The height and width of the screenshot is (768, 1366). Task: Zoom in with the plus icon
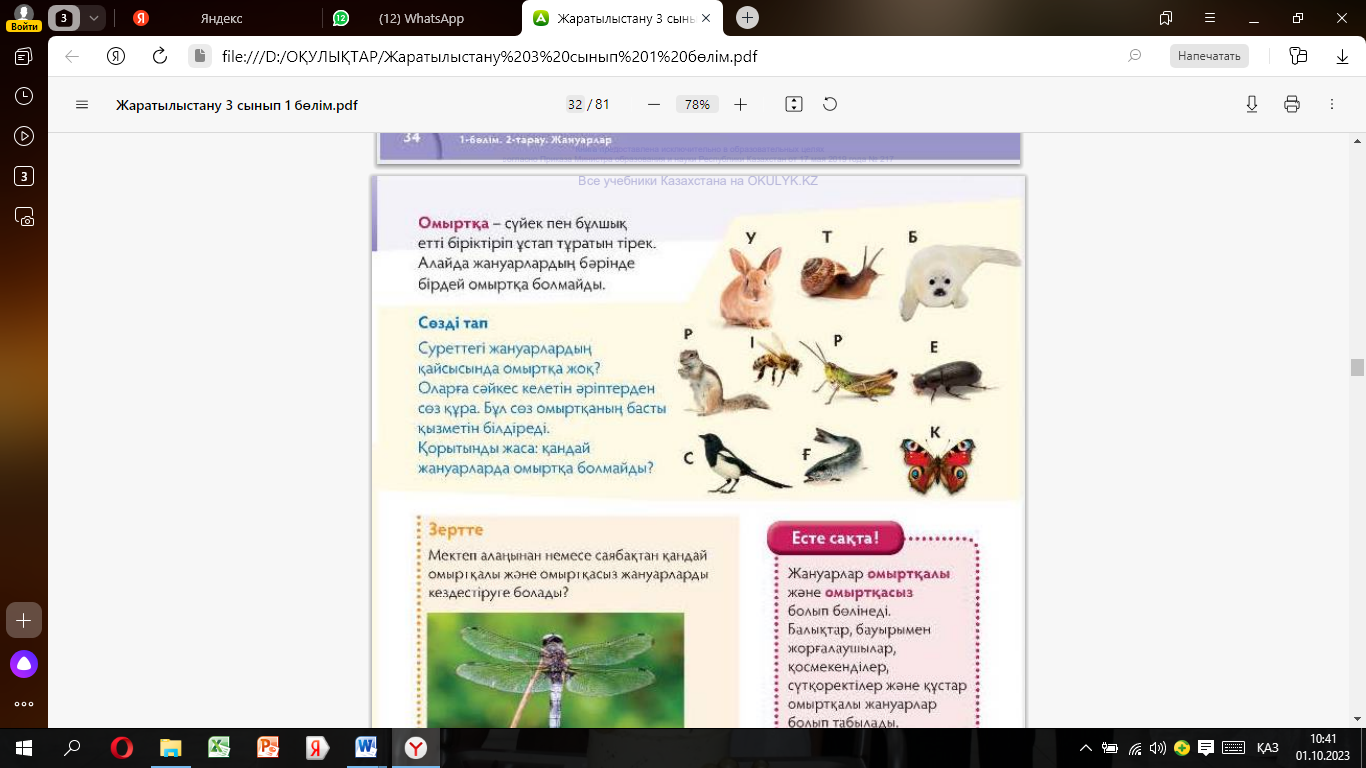[x=740, y=105]
